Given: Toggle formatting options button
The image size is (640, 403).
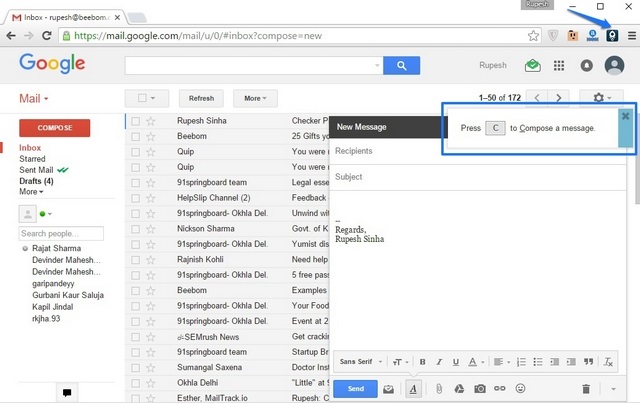Looking at the screenshot, I should (x=413, y=389).
